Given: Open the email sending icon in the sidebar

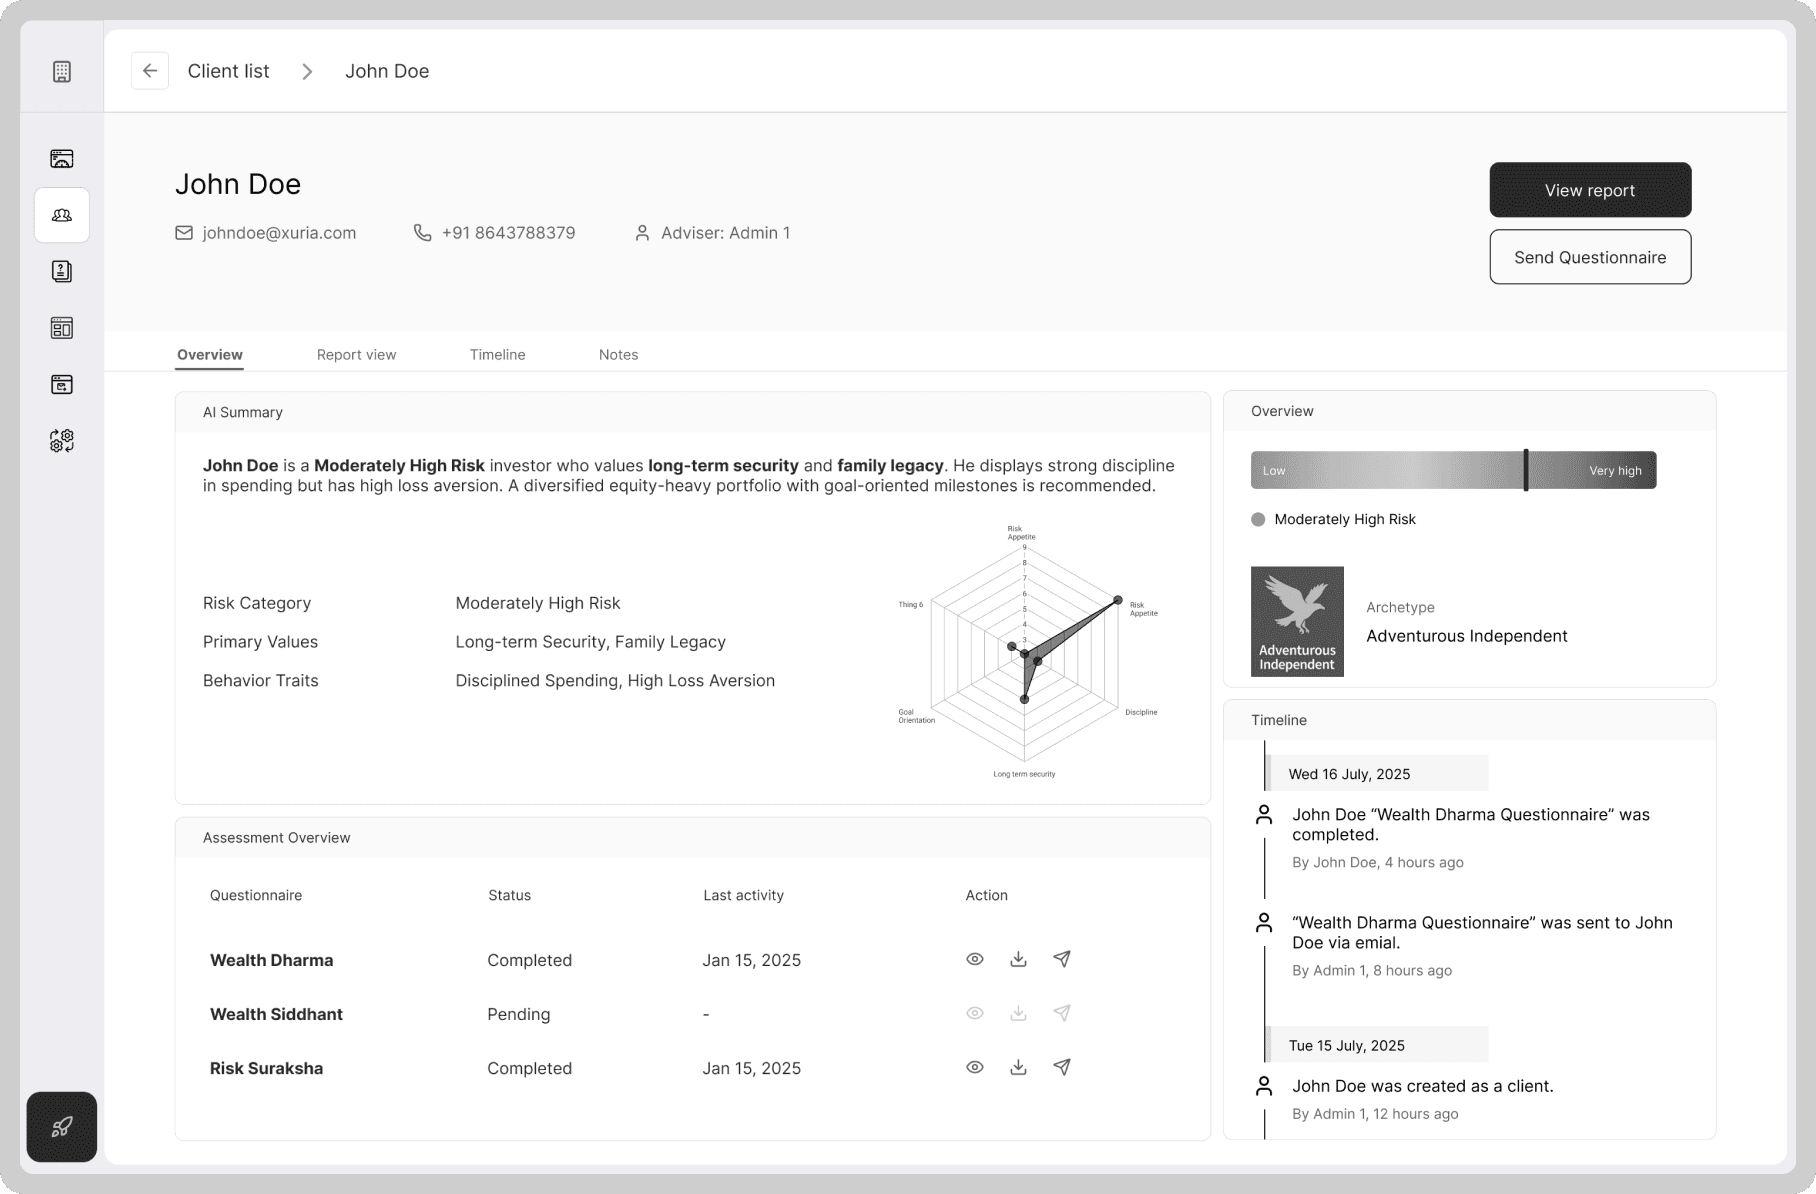Looking at the screenshot, I should point(61,384).
